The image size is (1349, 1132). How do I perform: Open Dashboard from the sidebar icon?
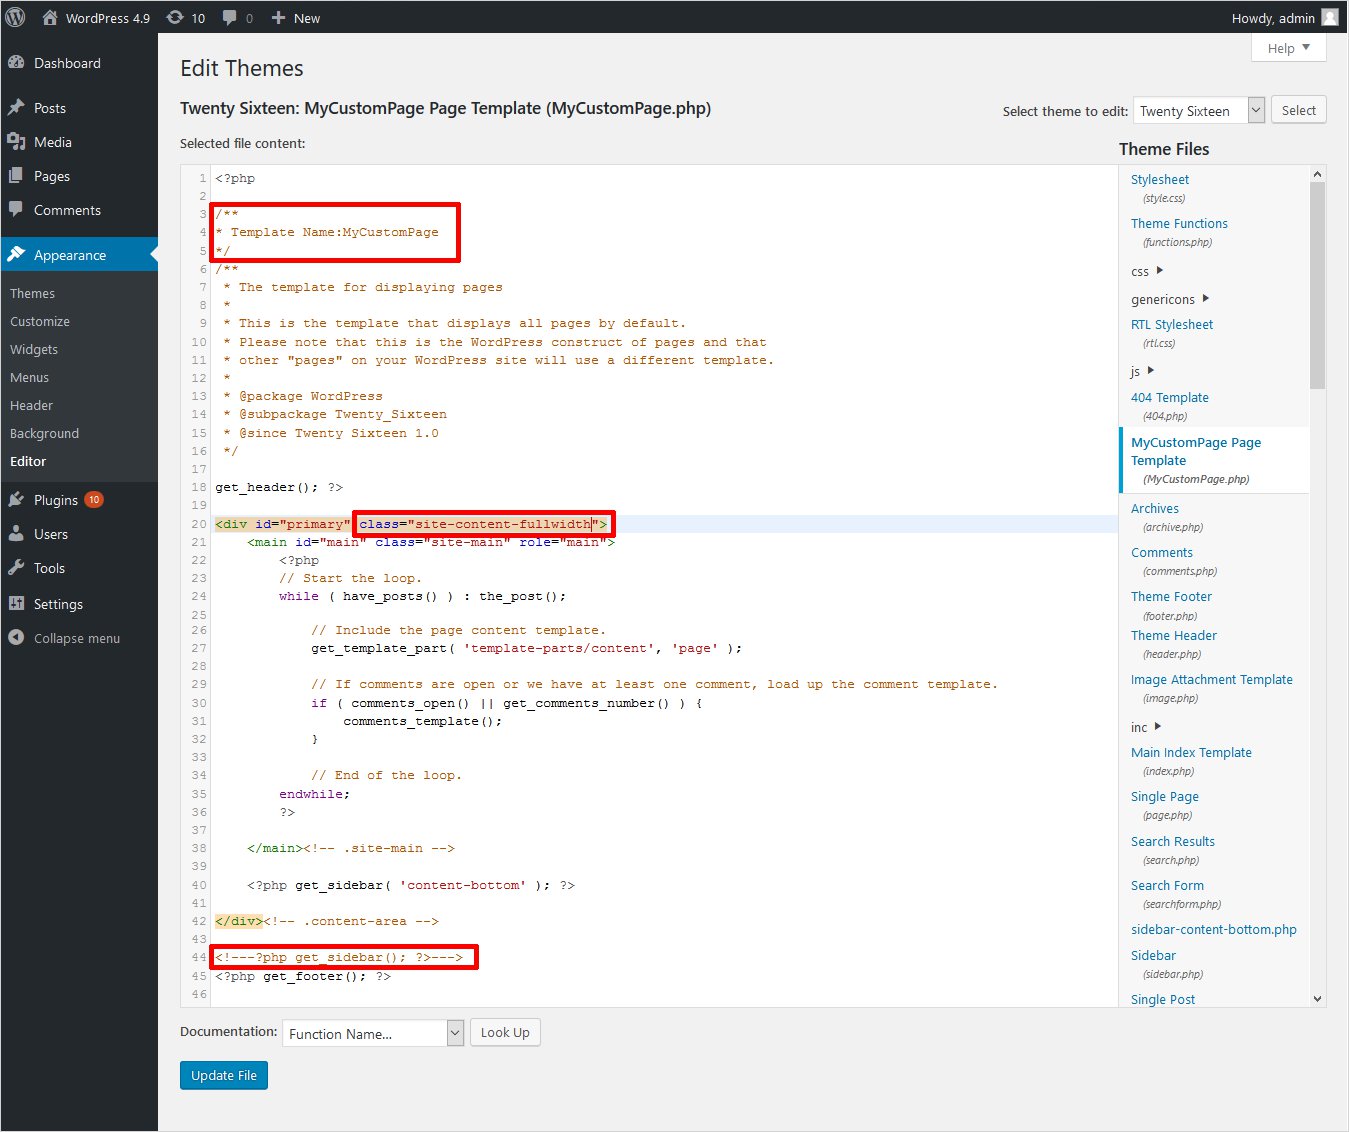(x=16, y=62)
